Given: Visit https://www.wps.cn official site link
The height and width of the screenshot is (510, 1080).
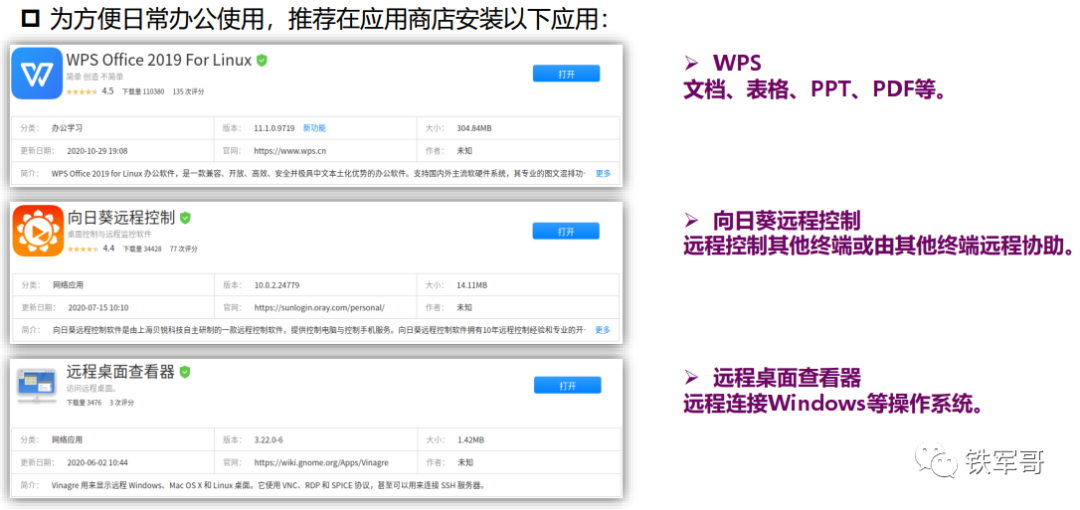Looking at the screenshot, I should pyautogui.click(x=290, y=151).
